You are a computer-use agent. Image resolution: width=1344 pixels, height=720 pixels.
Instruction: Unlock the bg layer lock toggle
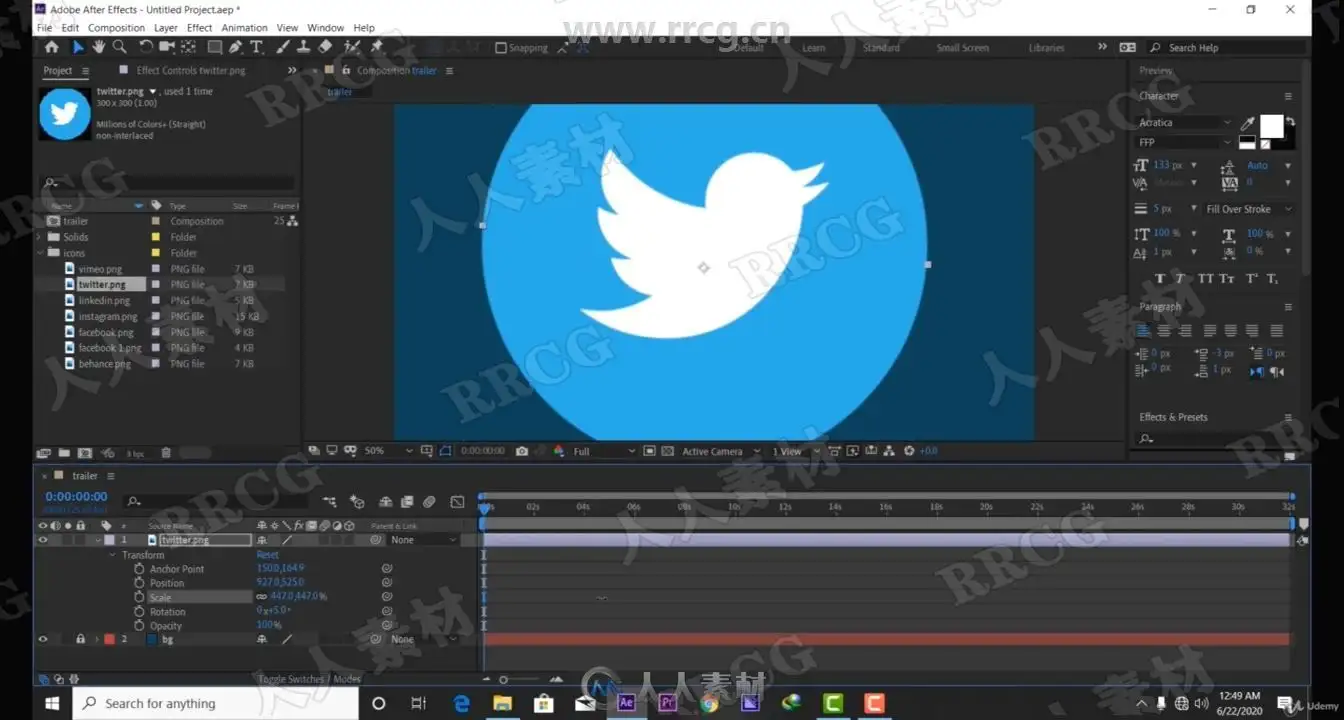pos(80,639)
